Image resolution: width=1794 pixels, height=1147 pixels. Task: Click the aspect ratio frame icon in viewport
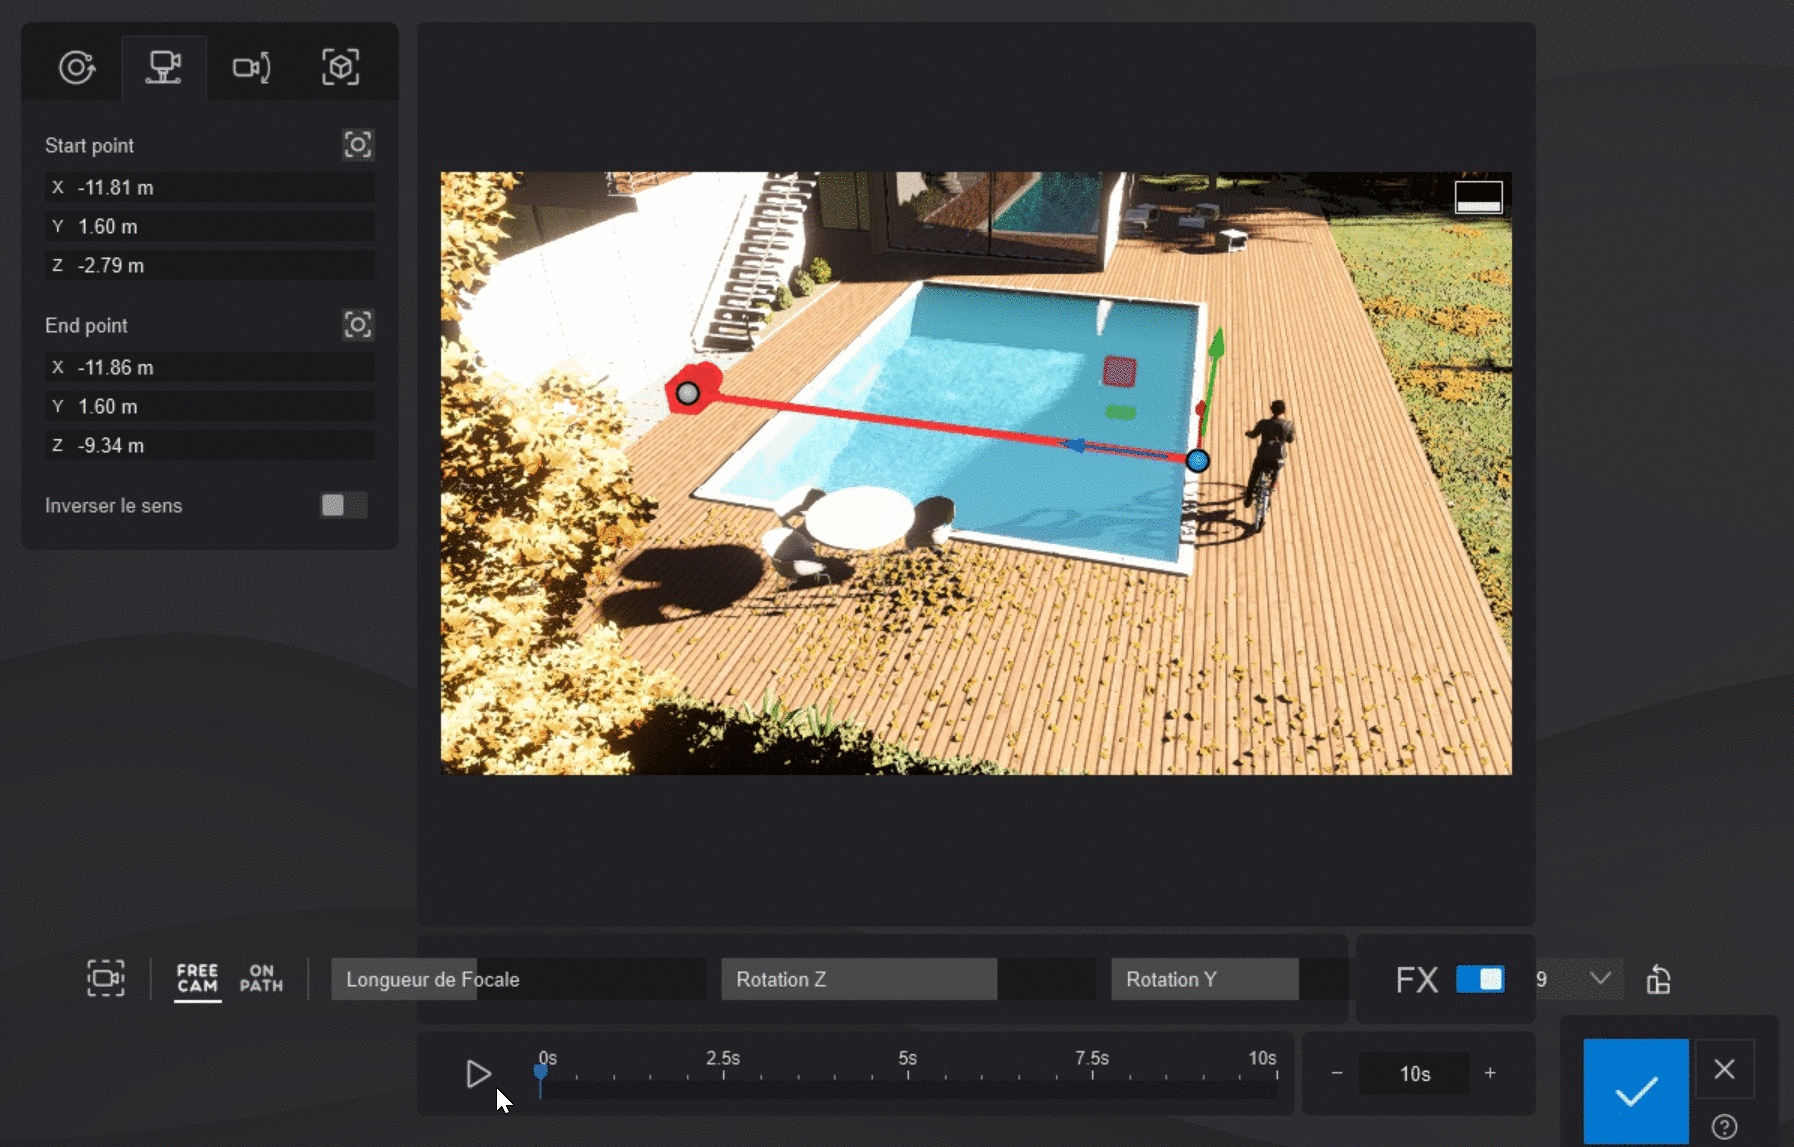click(1478, 197)
